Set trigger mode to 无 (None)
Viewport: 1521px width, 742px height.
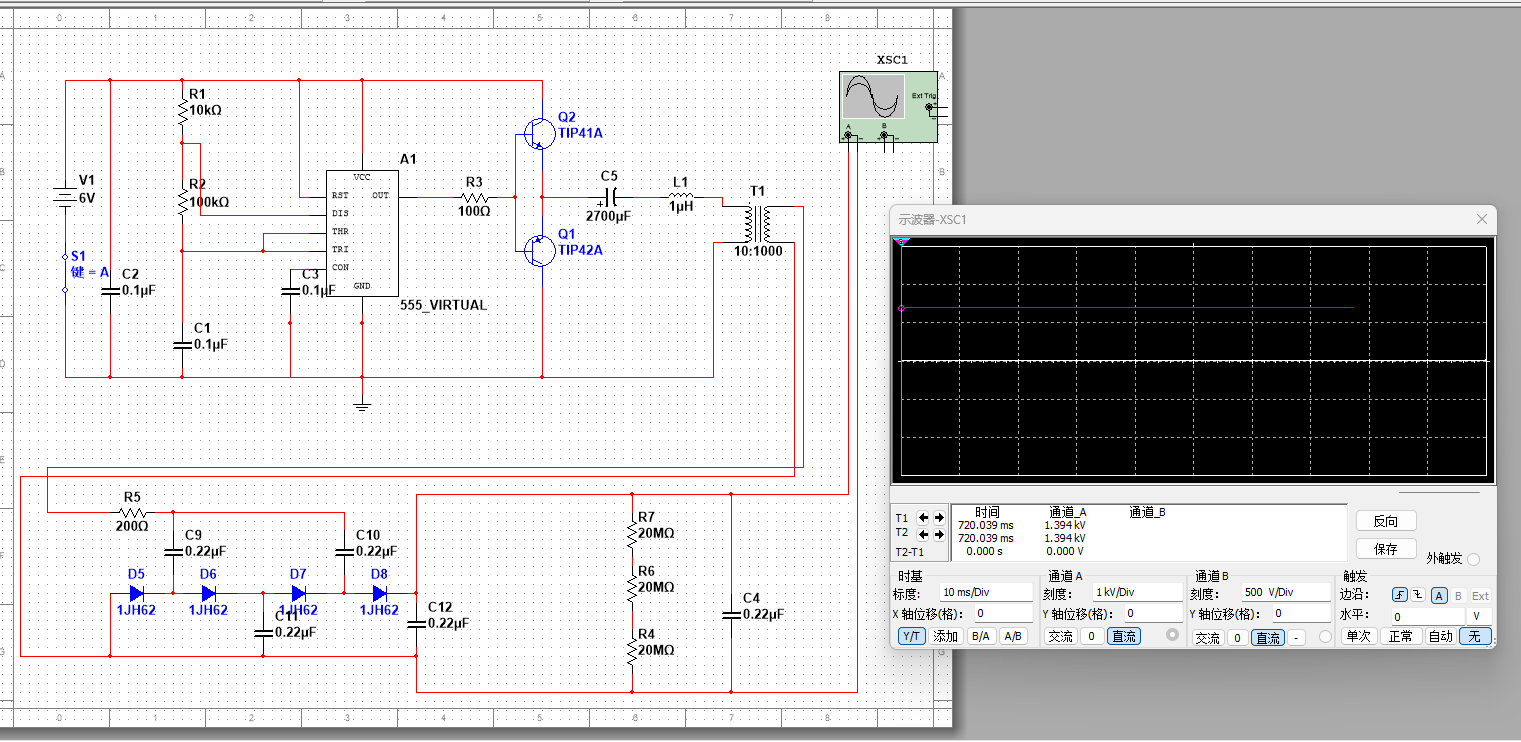click(1474, 636)
